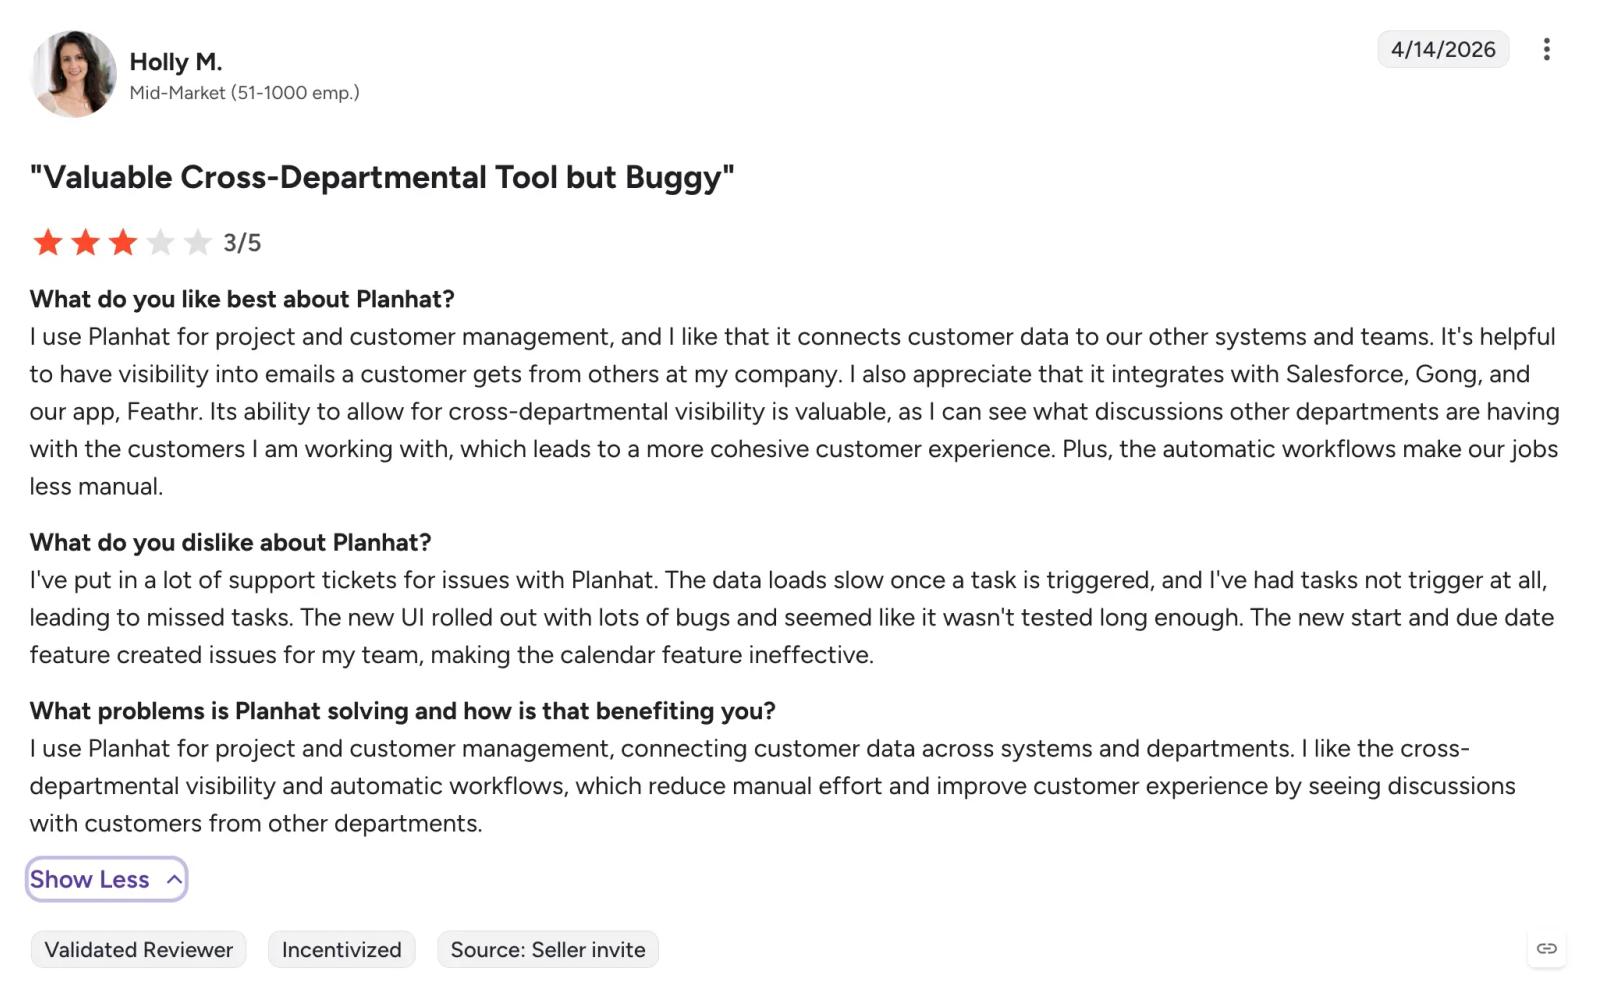Click the What do you like best heading
1600x1000 pixels.
242,299
